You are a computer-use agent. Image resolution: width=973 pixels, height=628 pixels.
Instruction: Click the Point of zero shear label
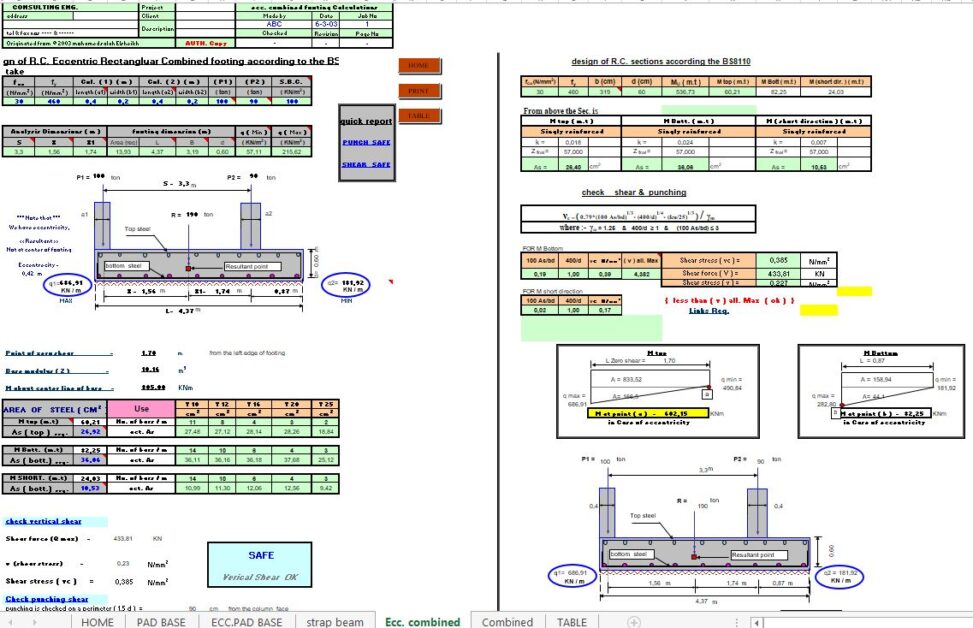[x=40, y=353]
